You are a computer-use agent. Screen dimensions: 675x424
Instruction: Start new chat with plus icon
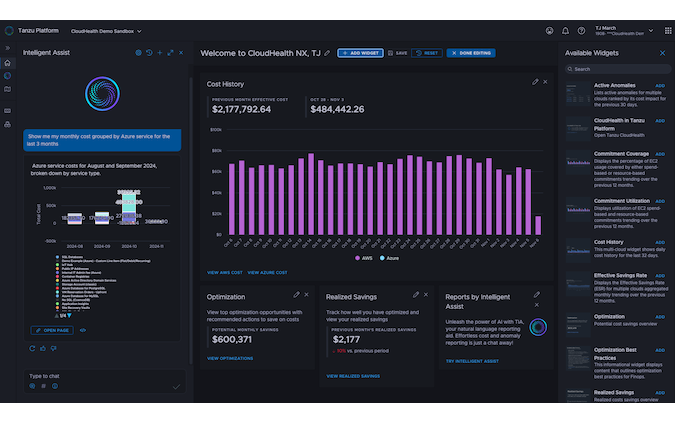pos(160,53)
